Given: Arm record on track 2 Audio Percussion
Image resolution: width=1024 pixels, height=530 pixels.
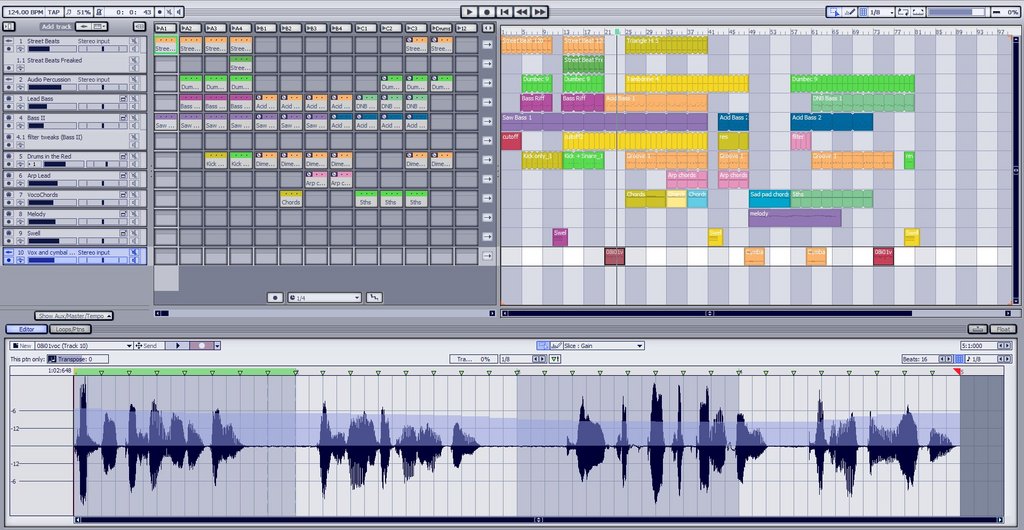Looking at the screenshot, I should click(x=9, y=87).
